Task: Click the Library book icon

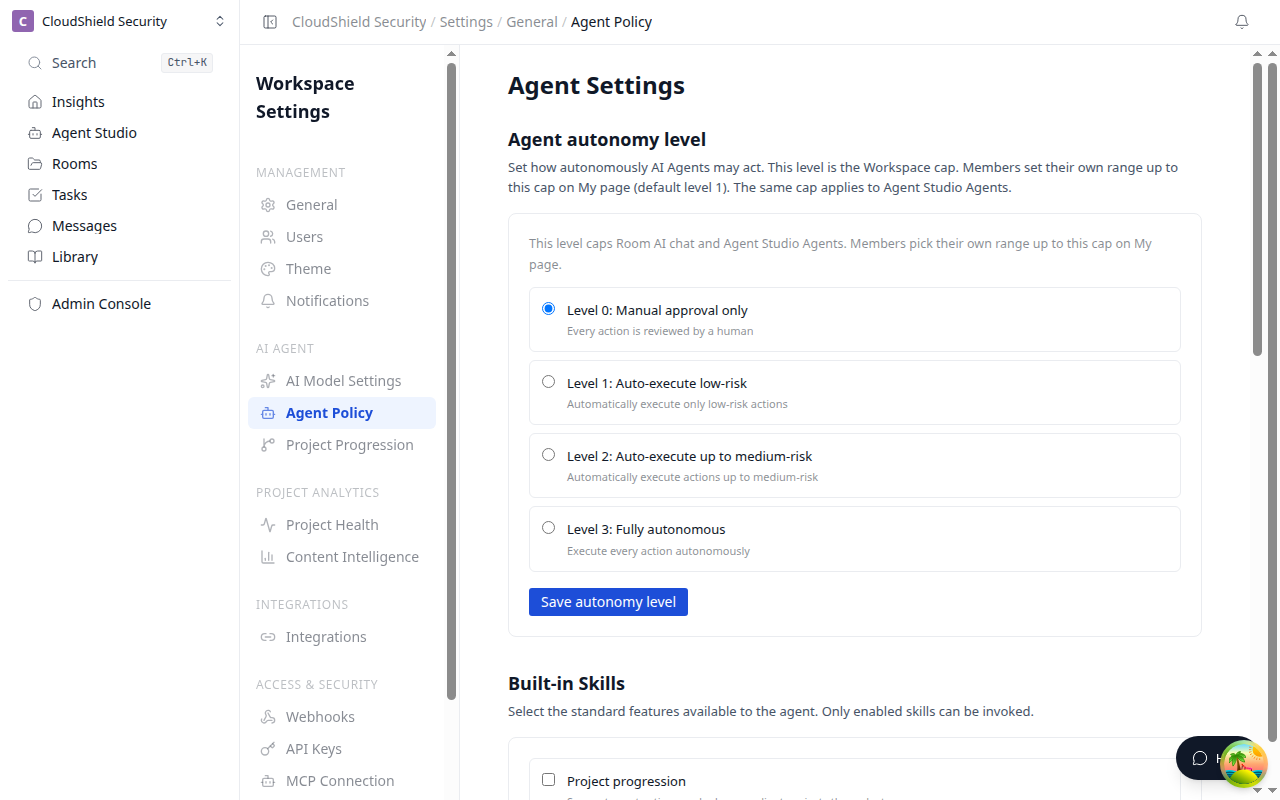Action: 35,257
